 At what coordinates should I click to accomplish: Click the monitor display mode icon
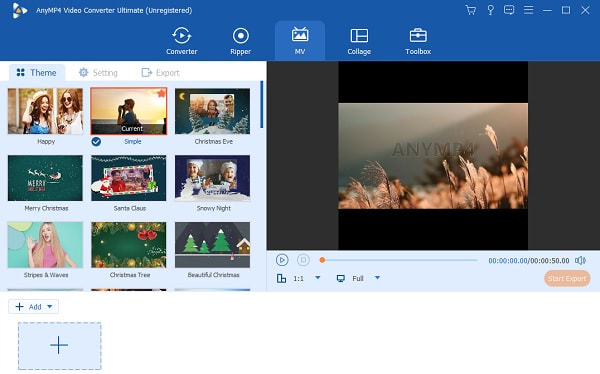pyautogui.click(x=340, y=278)
